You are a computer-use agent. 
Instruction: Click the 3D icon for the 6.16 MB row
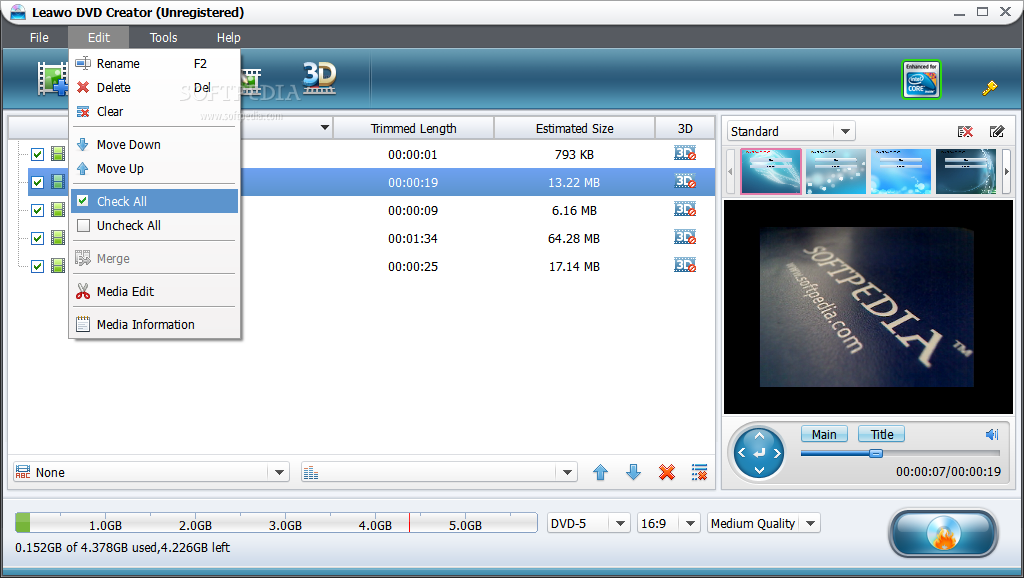[685, 210]
